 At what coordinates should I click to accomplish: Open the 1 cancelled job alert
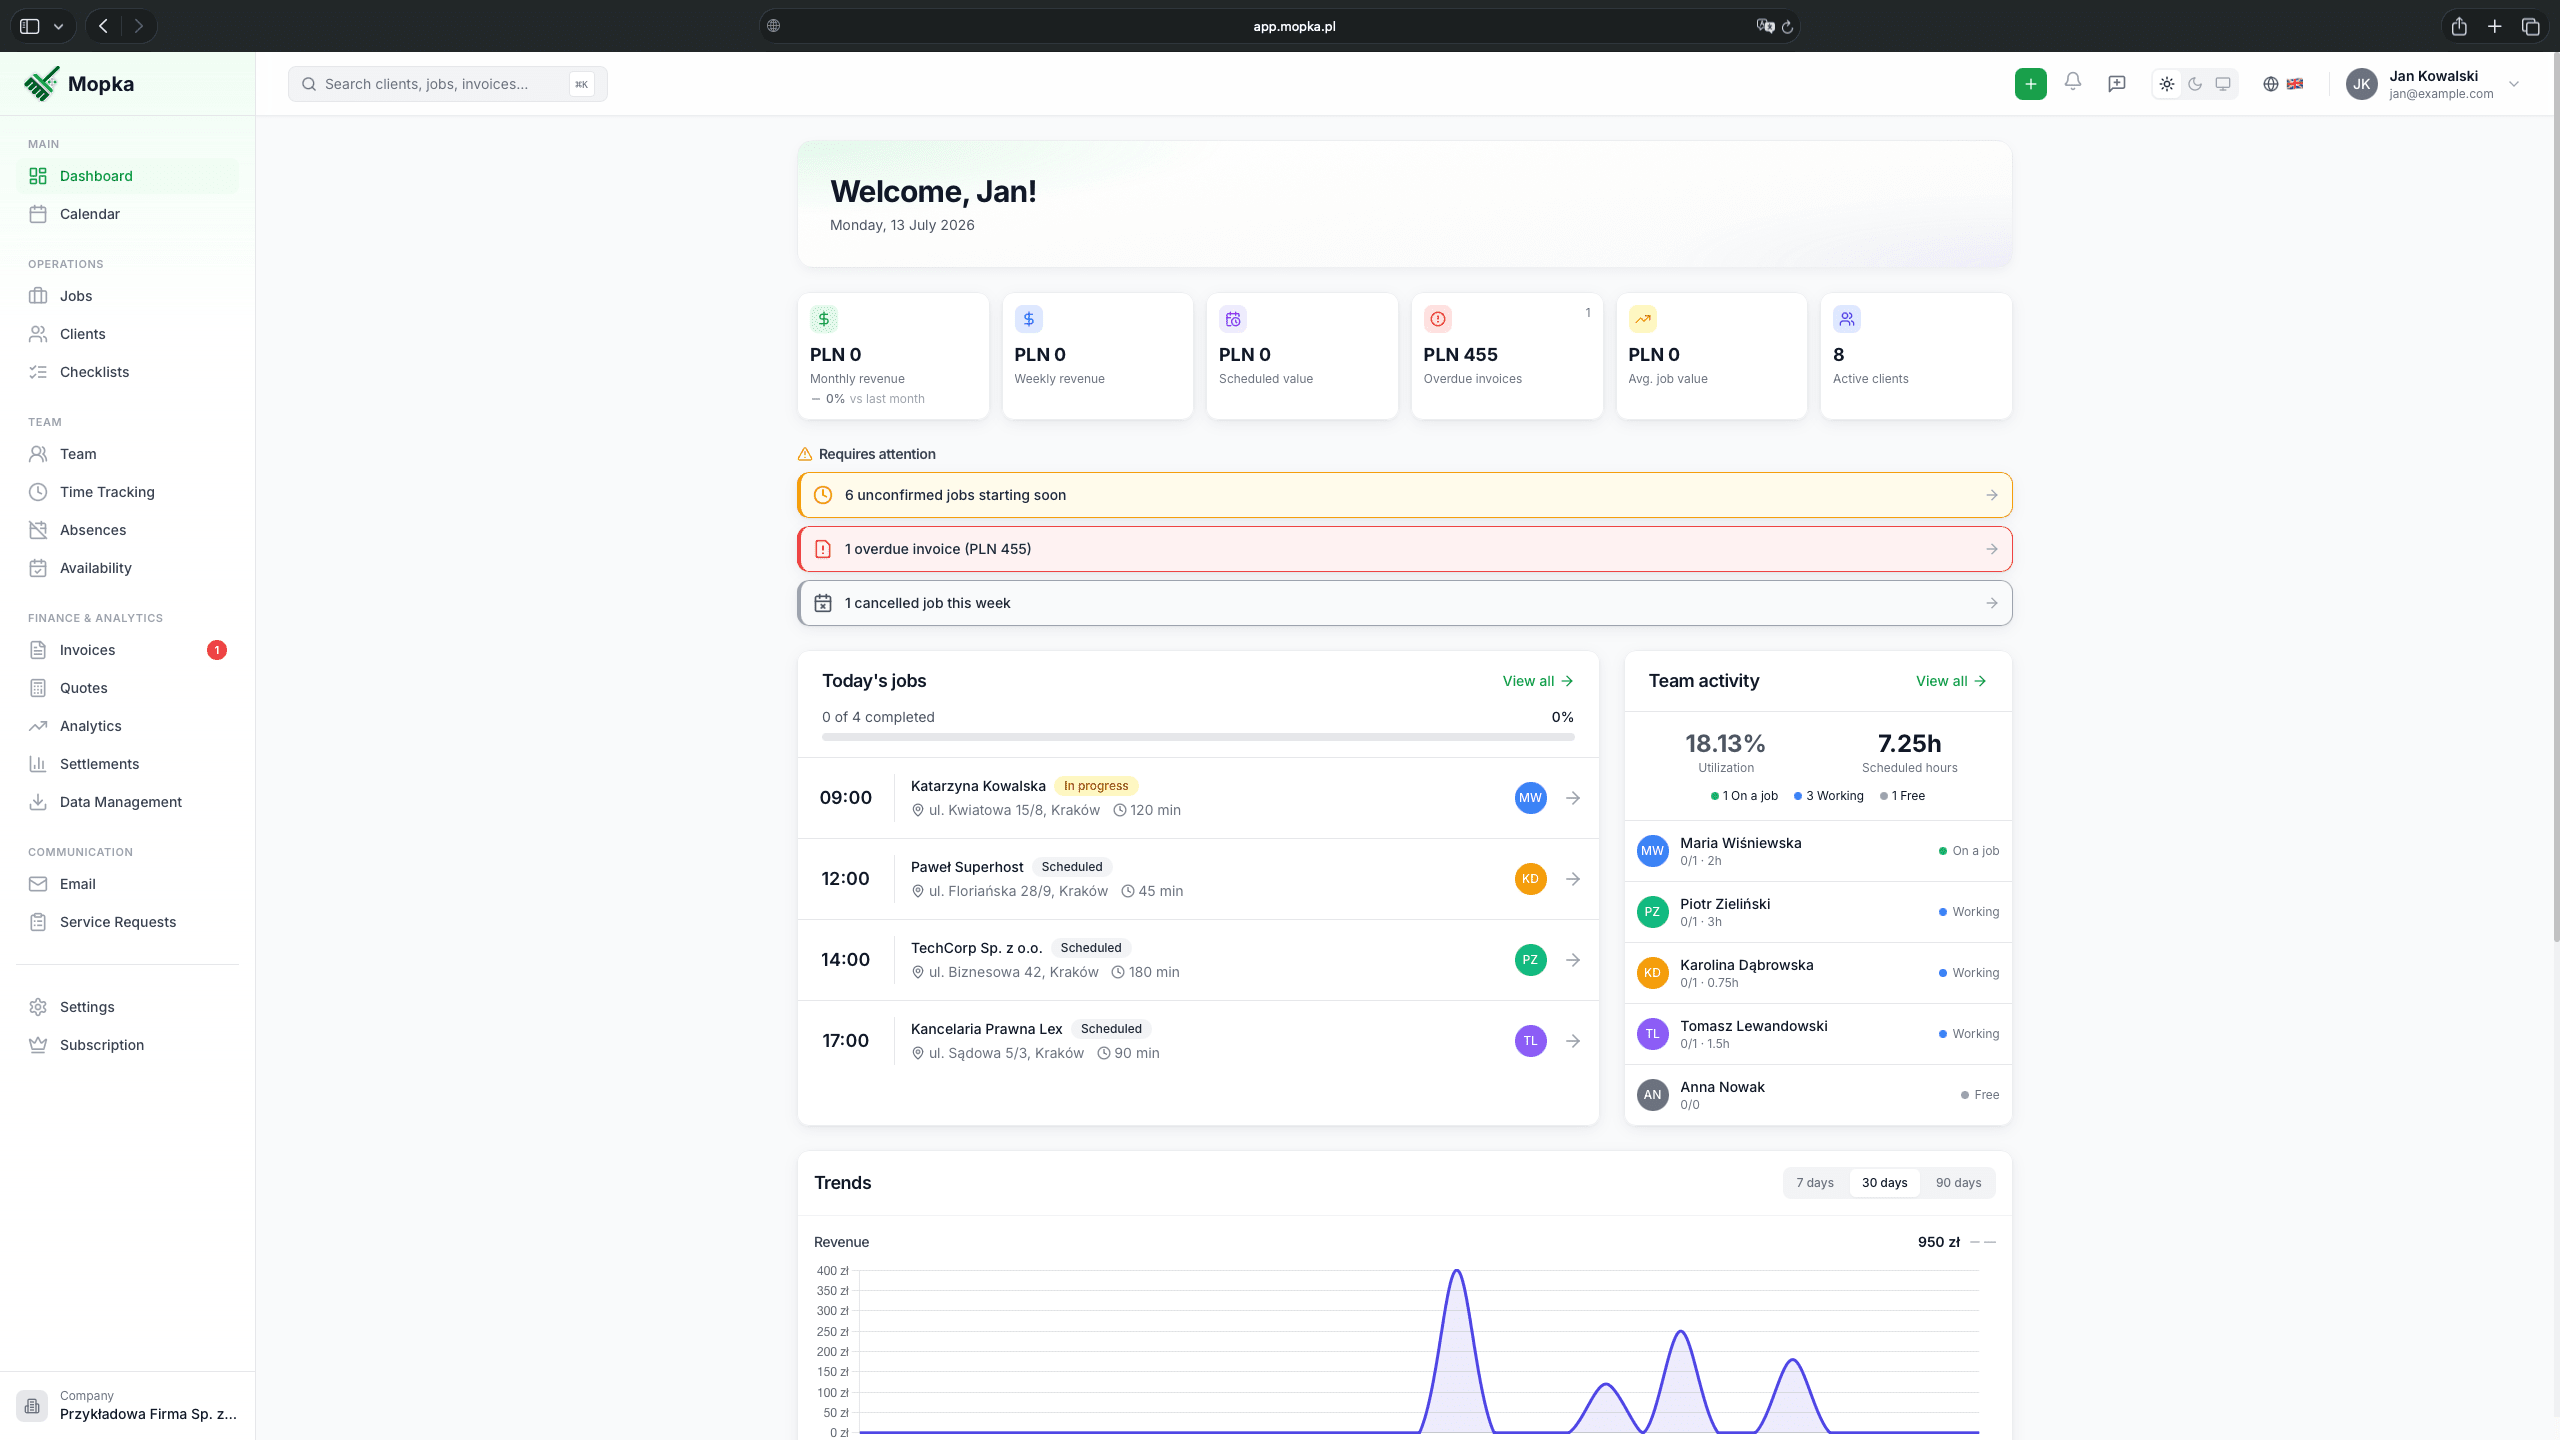[x=1405, y=603]
